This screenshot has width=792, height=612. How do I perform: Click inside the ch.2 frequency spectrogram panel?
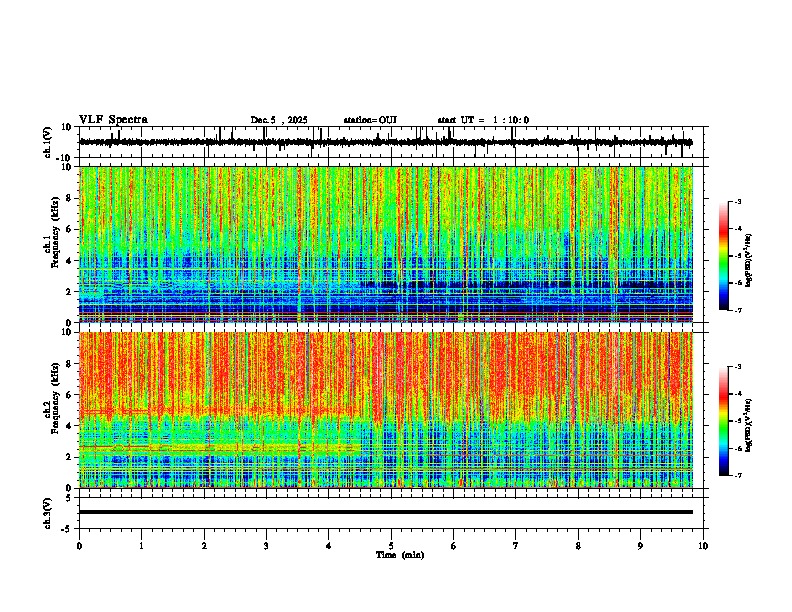click(386, 410)
